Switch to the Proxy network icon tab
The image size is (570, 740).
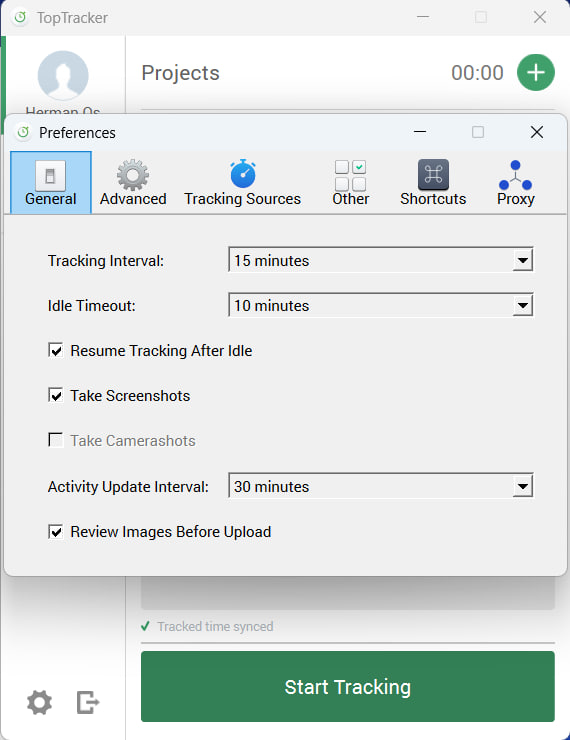pyautogui.click(x=515, y=183)
